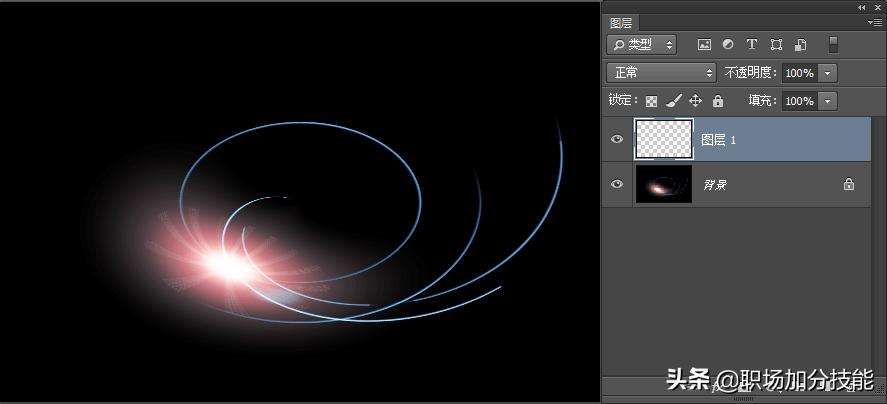
Task: Lock image pixels brush icon
Action: coord(674,101)
